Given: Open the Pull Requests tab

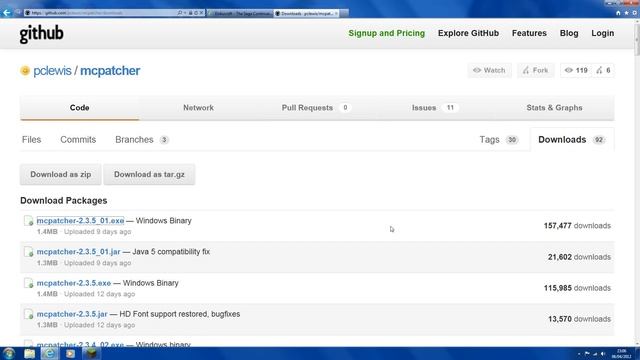Looking at the screenshot, I should (x=316, y=108).
